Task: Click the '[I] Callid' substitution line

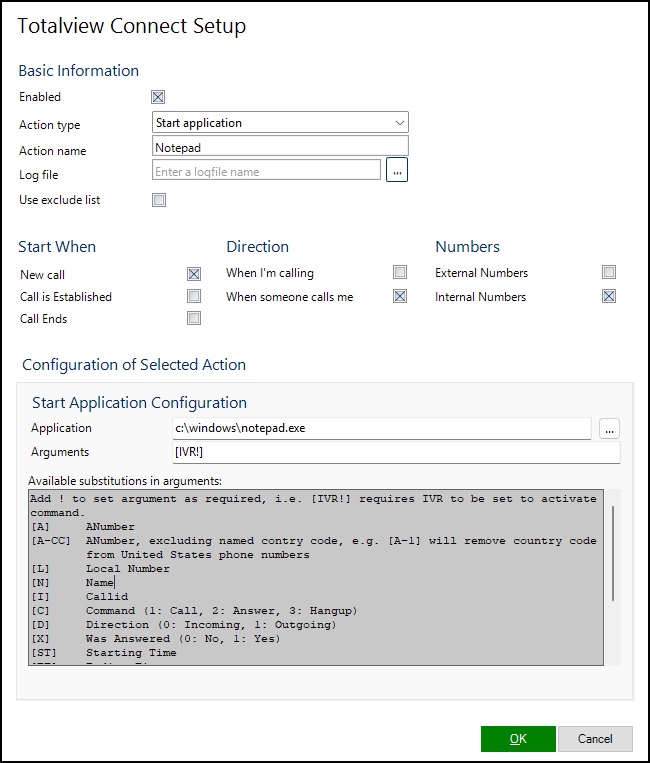Action: coord(79,597)
